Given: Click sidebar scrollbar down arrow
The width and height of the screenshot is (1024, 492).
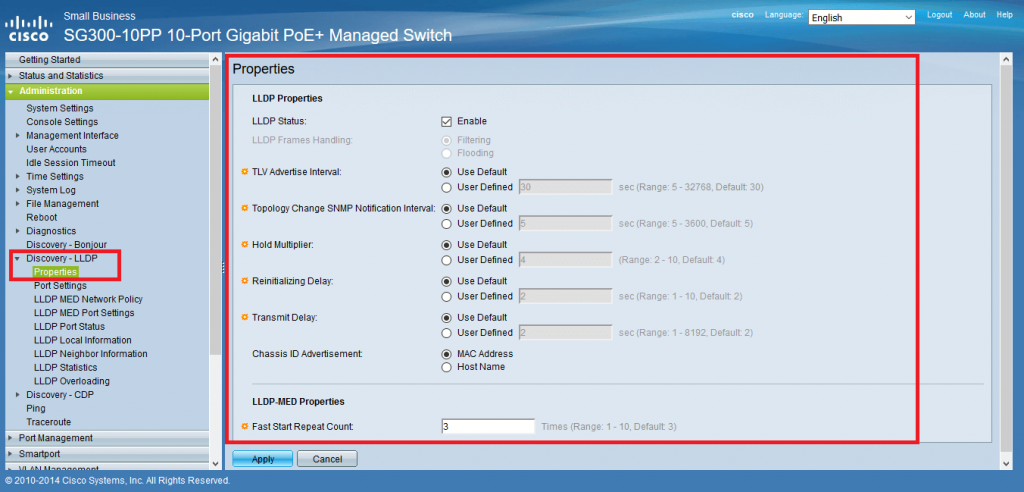Looking at the screenshot, I should pyautogui.click(x=216, y=463).
